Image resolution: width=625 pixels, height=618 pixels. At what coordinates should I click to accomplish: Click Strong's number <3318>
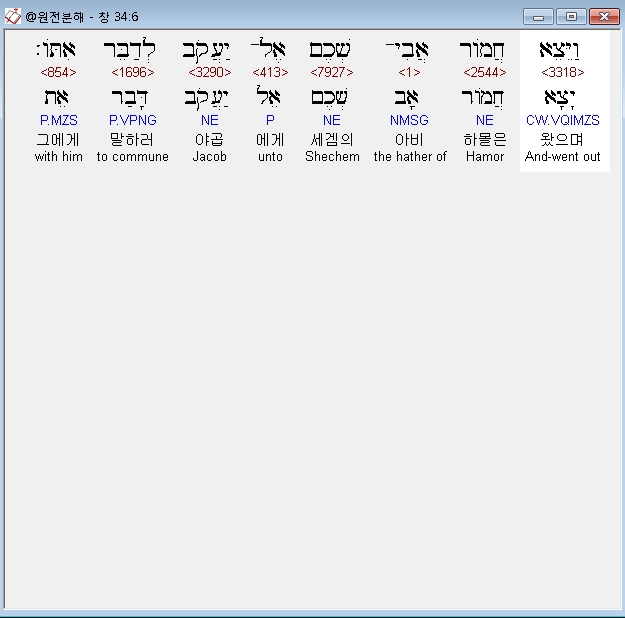click(x=563, y=72)
